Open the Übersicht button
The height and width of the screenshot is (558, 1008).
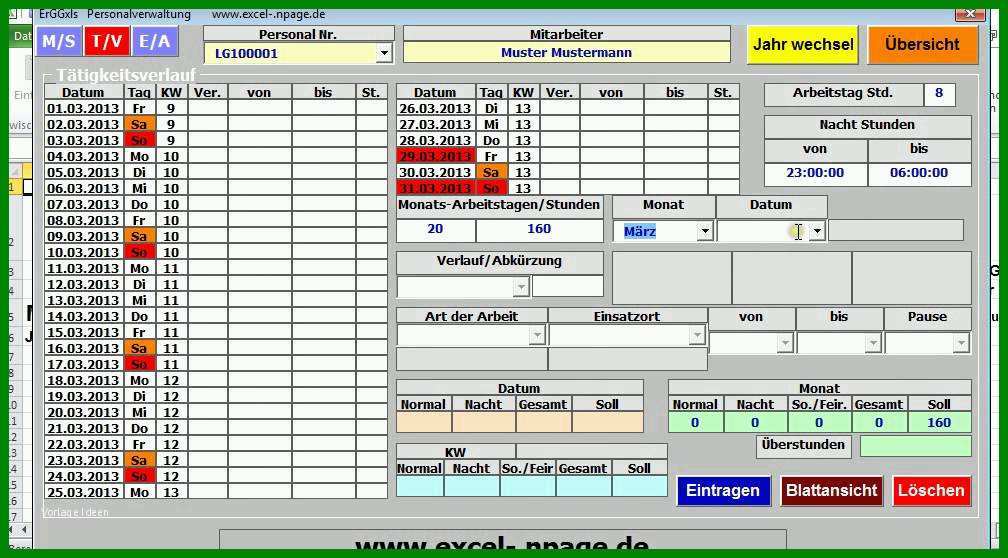click(922, 44)
